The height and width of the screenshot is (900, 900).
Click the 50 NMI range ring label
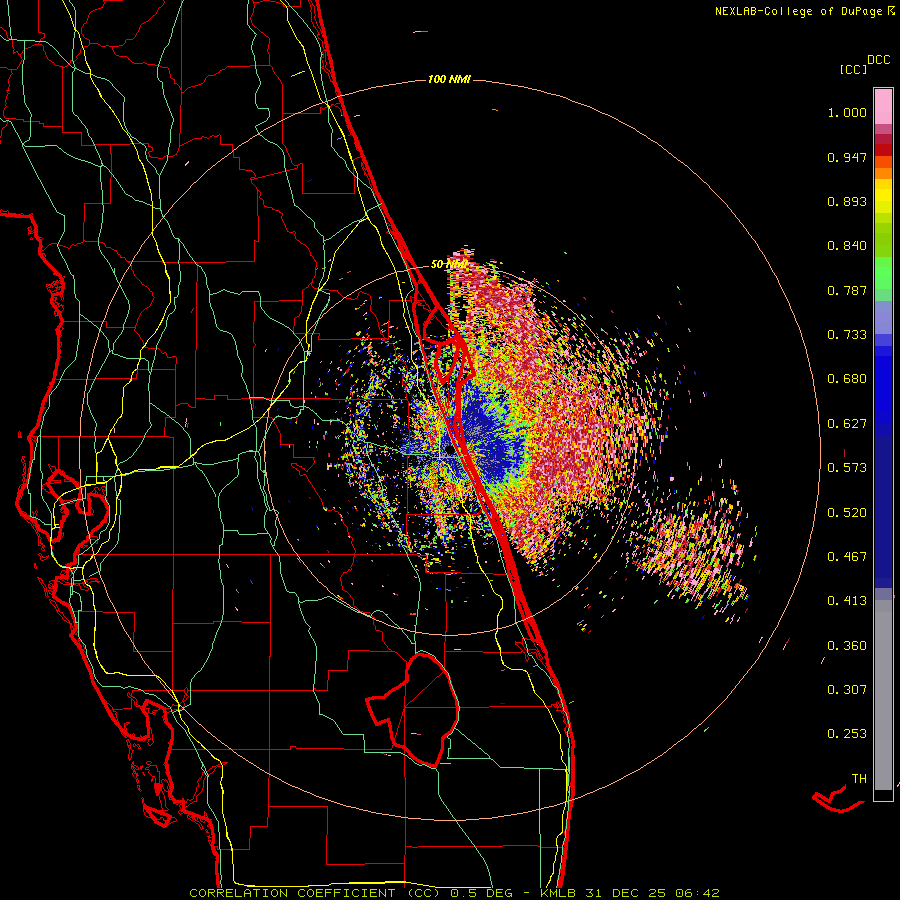tap(449, 264)
